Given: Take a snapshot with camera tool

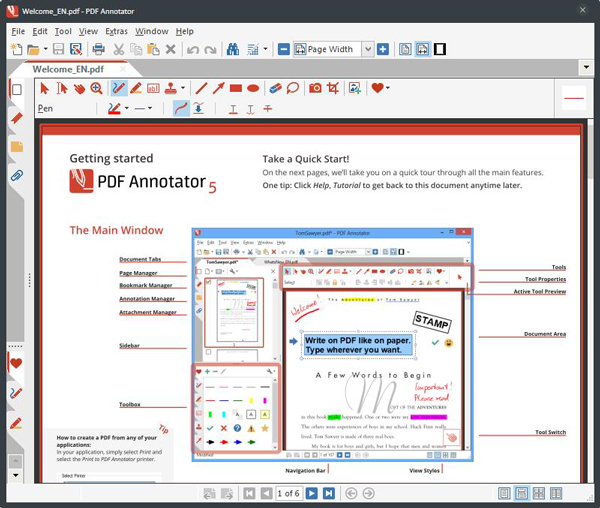Looking at the screenshot, I should tap(315, 88).
